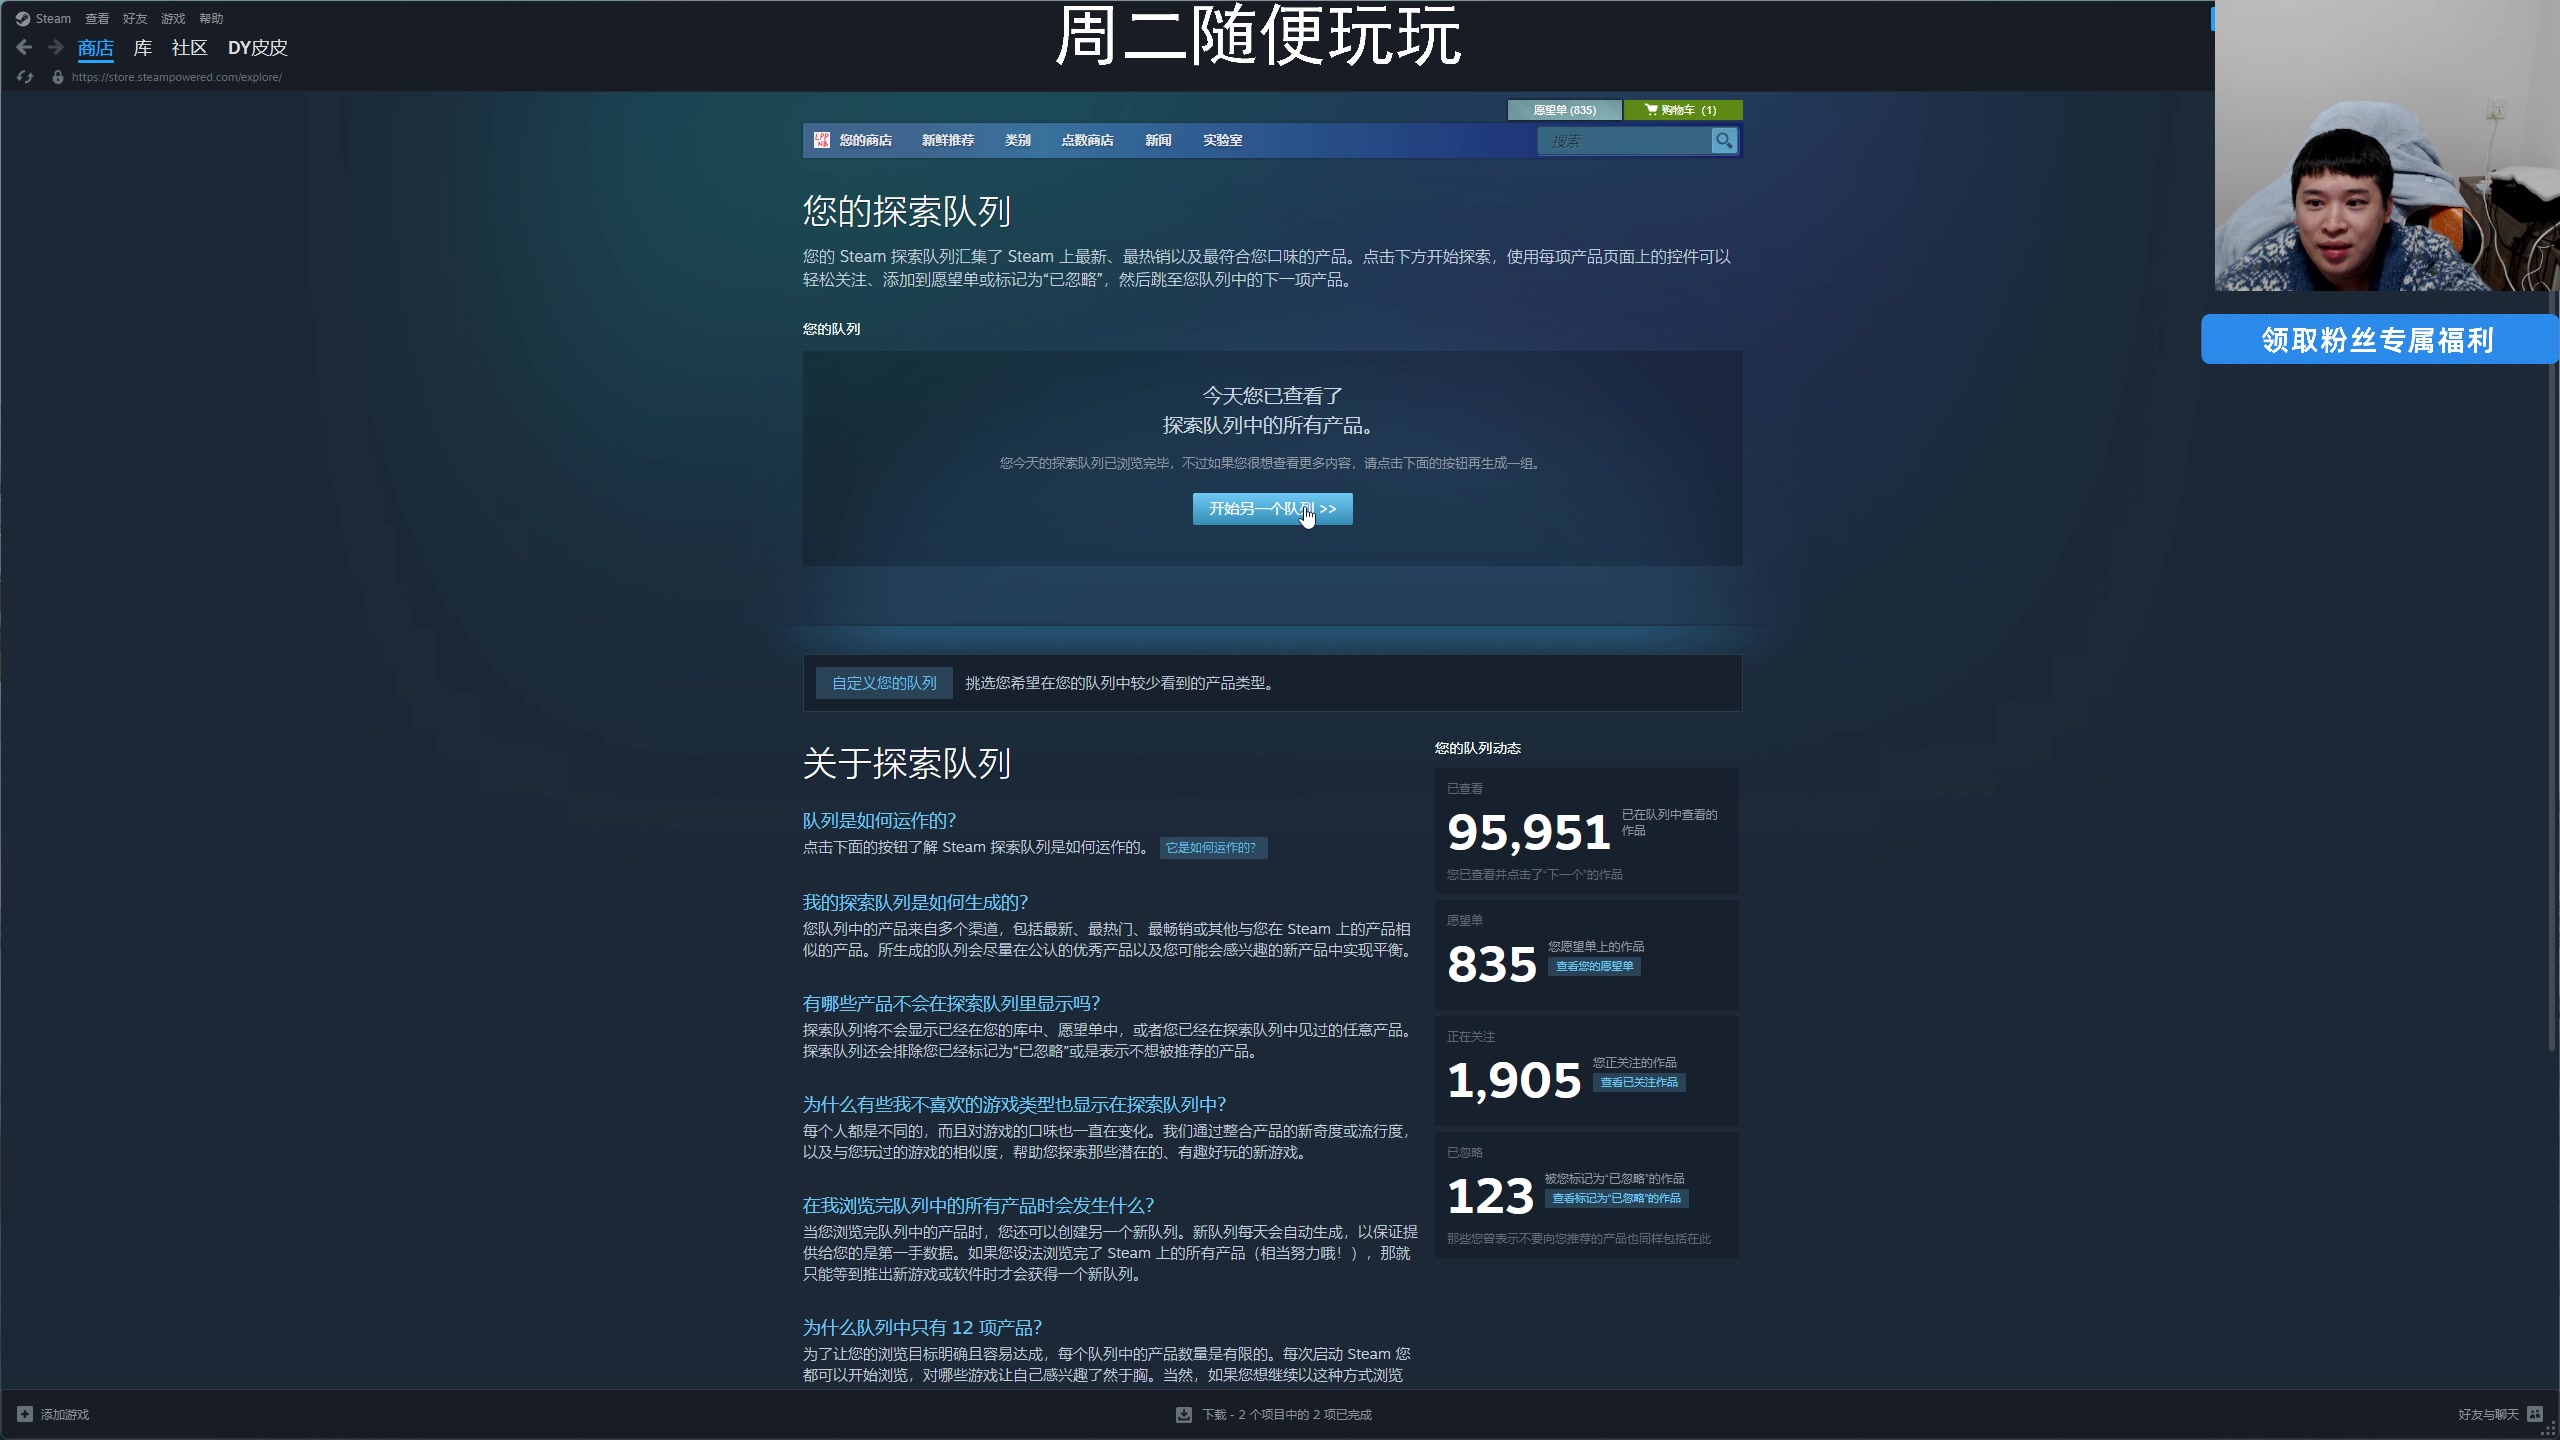
Task: Click the 您的队列动态 heading
Action: pos(1477,748)
